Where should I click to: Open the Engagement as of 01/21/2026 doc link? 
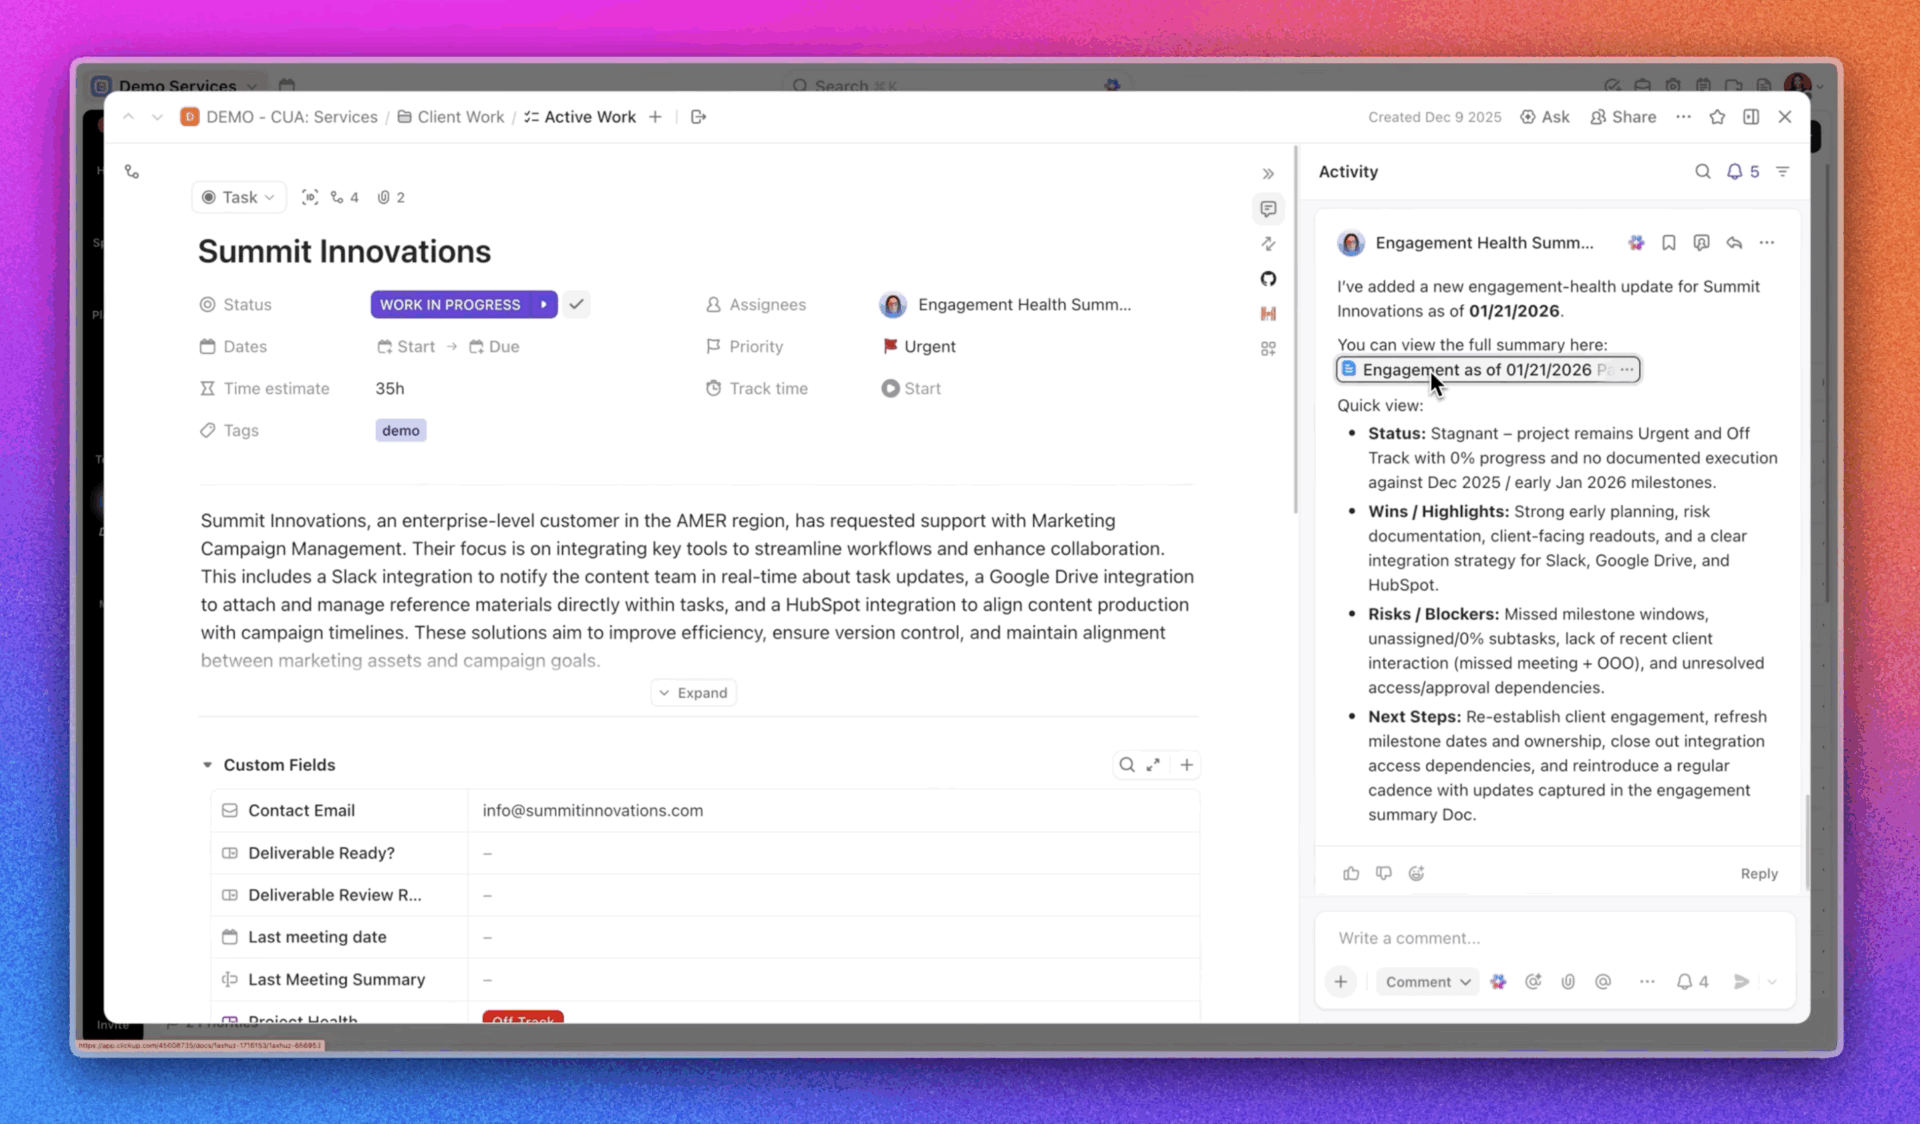tap(1475, 370)
